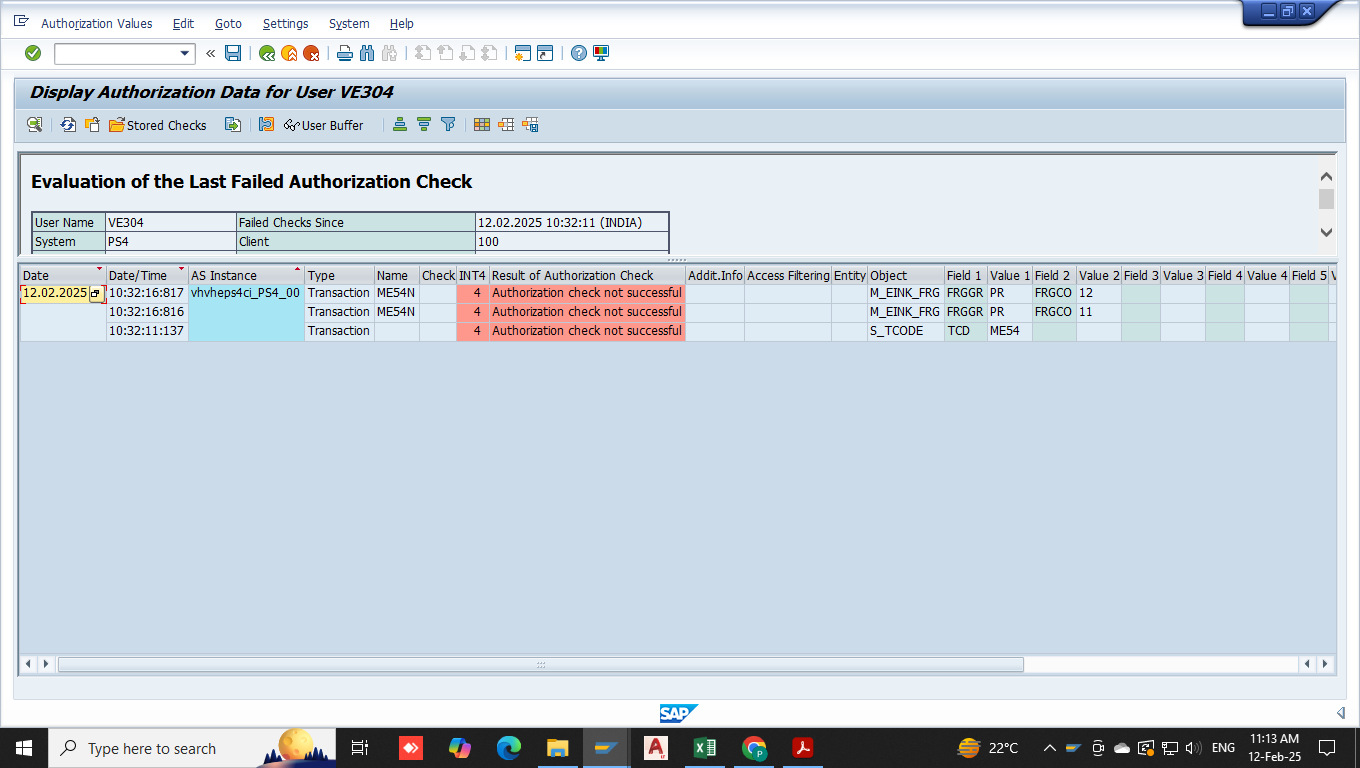The height and width of the screenshot is (768, 1360).
Task: Open Find with the binoculars icon
Action: click(366, 53)
